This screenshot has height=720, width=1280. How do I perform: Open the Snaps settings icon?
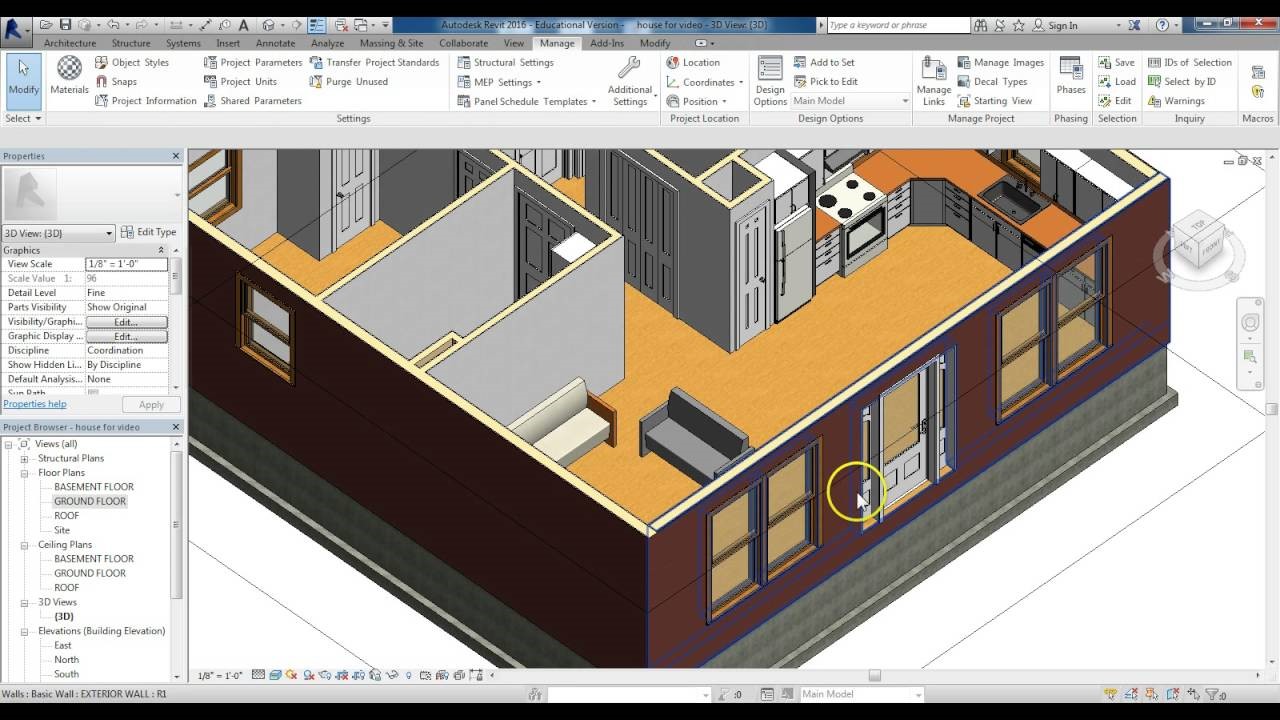(x=104, y=81)
